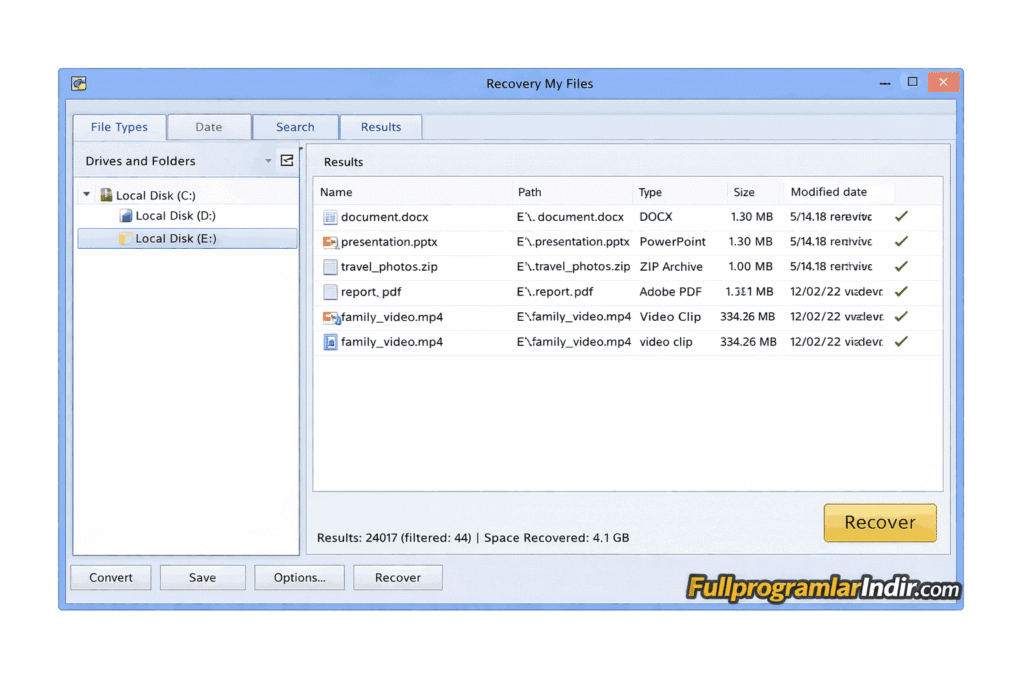Select the family_video.mp4 video clip icon
The width and height of the screenshot is (1024, 683).
330,341
